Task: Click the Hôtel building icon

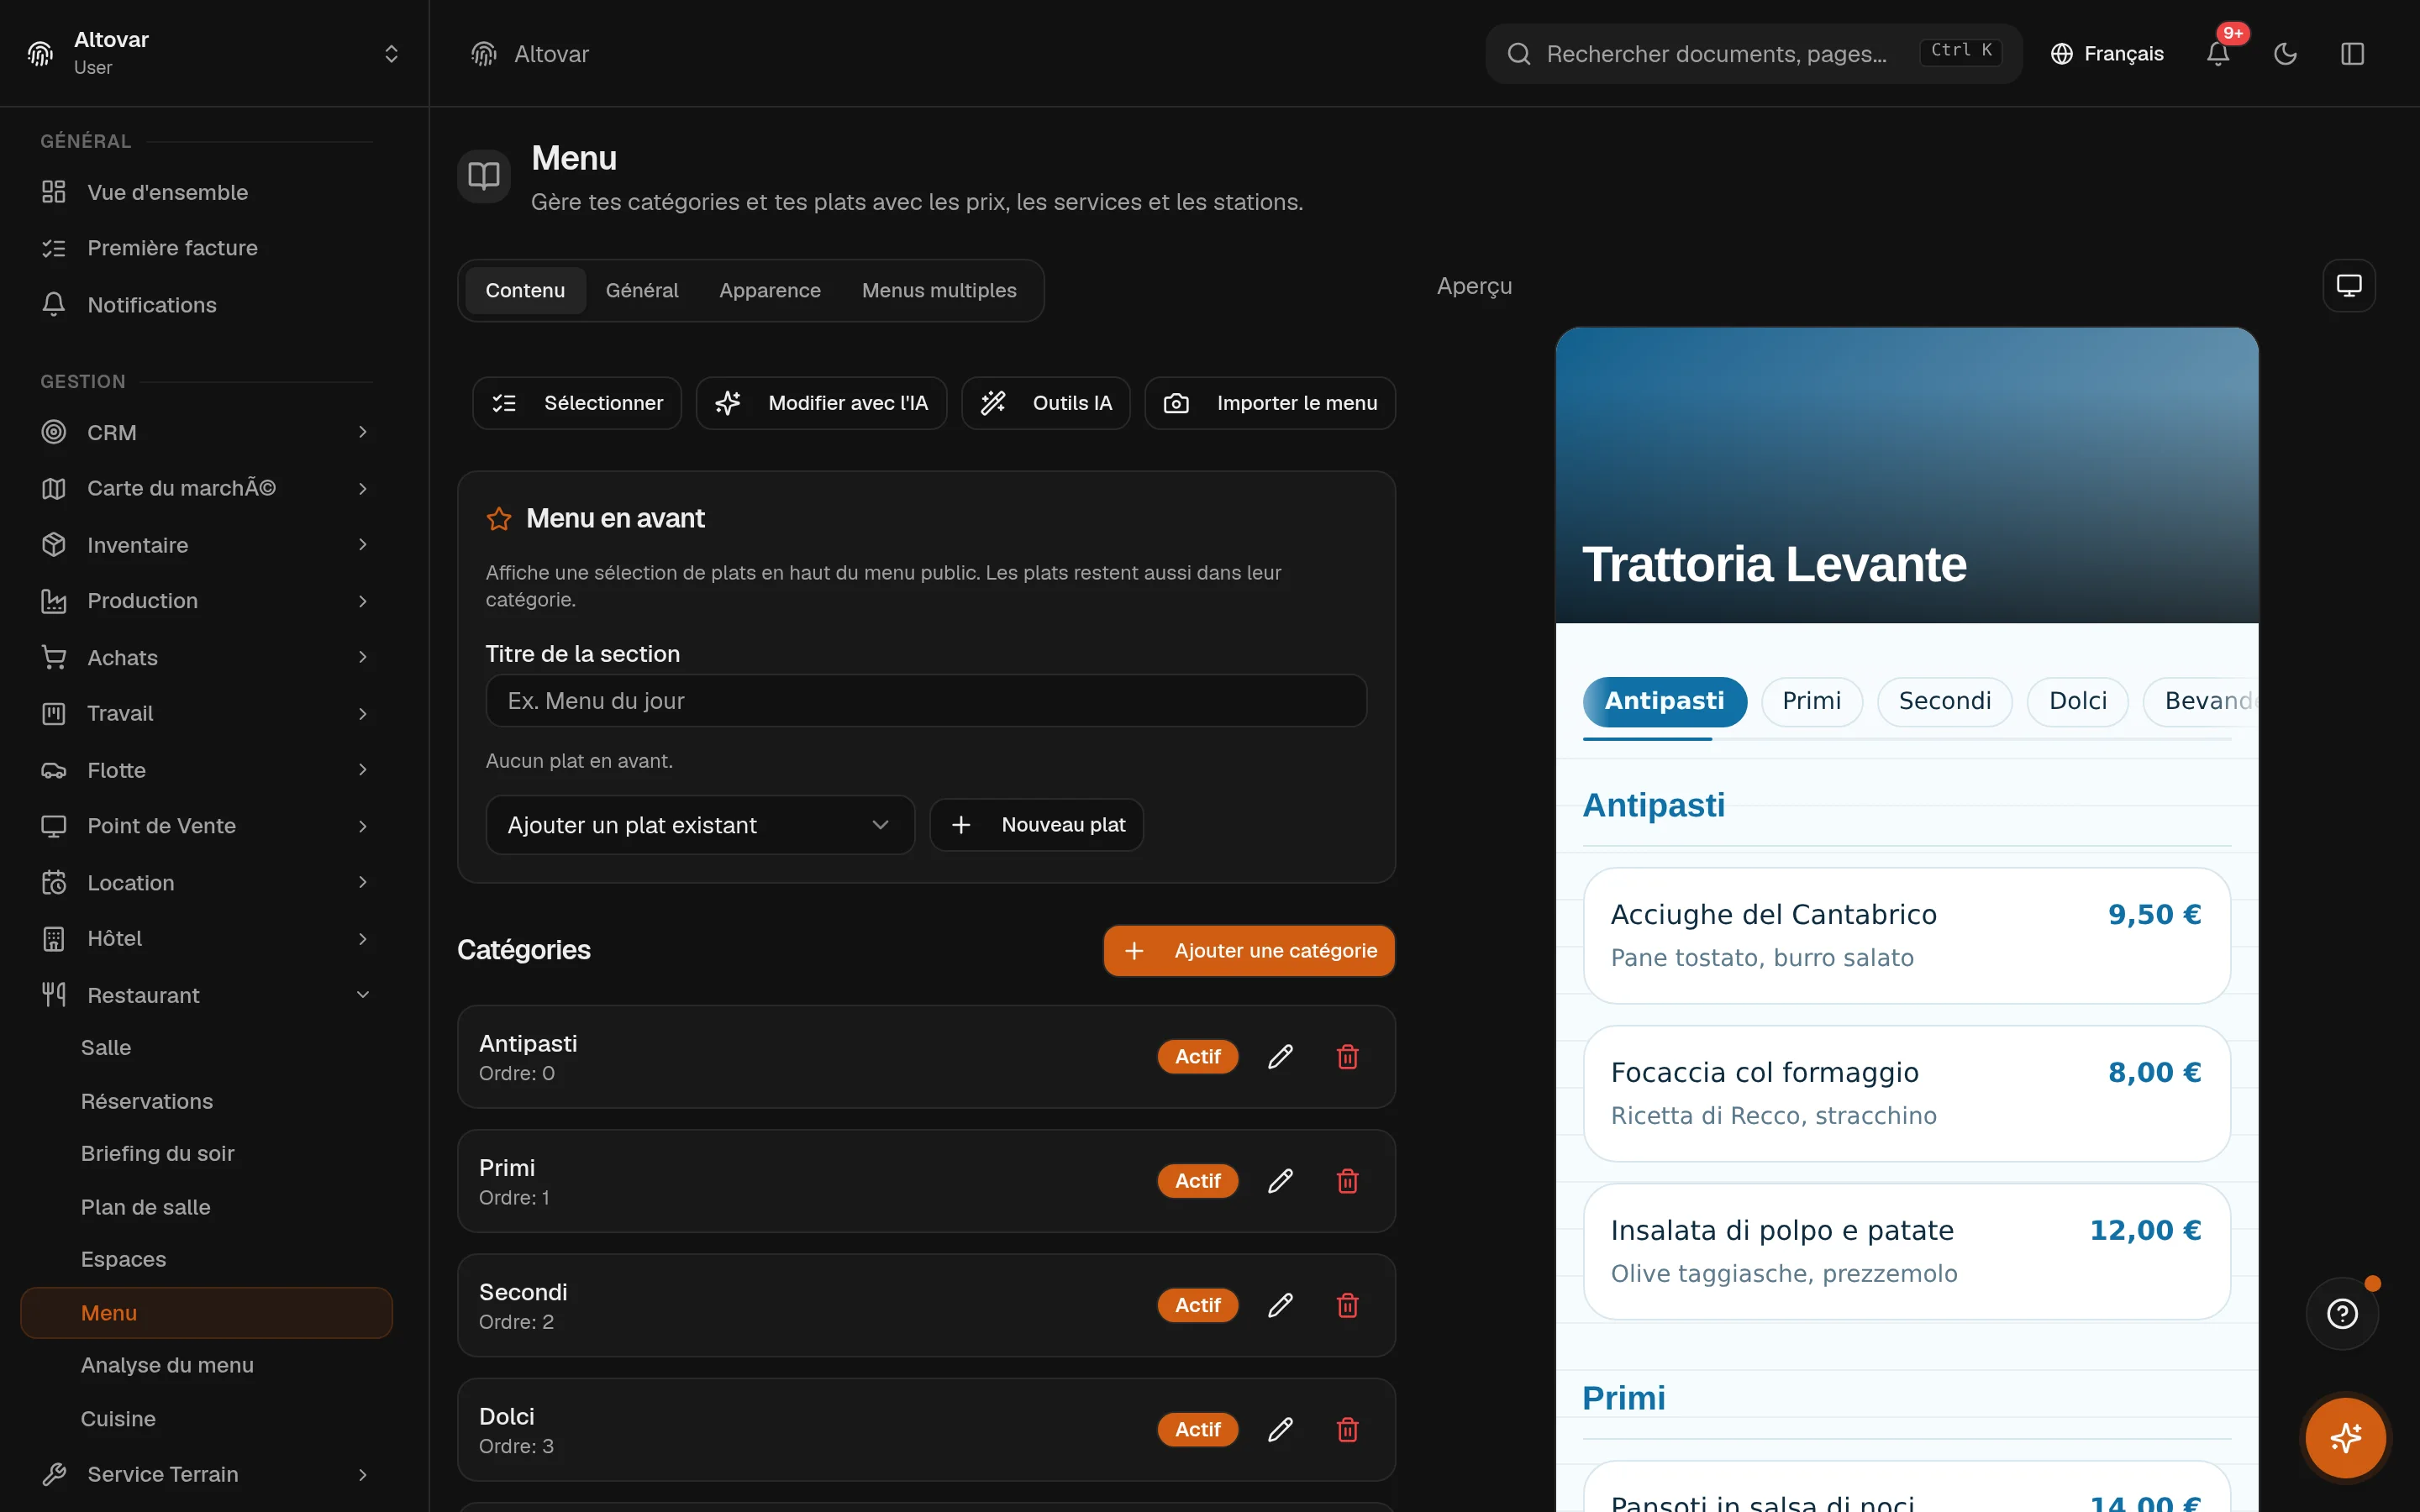Action: click(x=54, y=938)
